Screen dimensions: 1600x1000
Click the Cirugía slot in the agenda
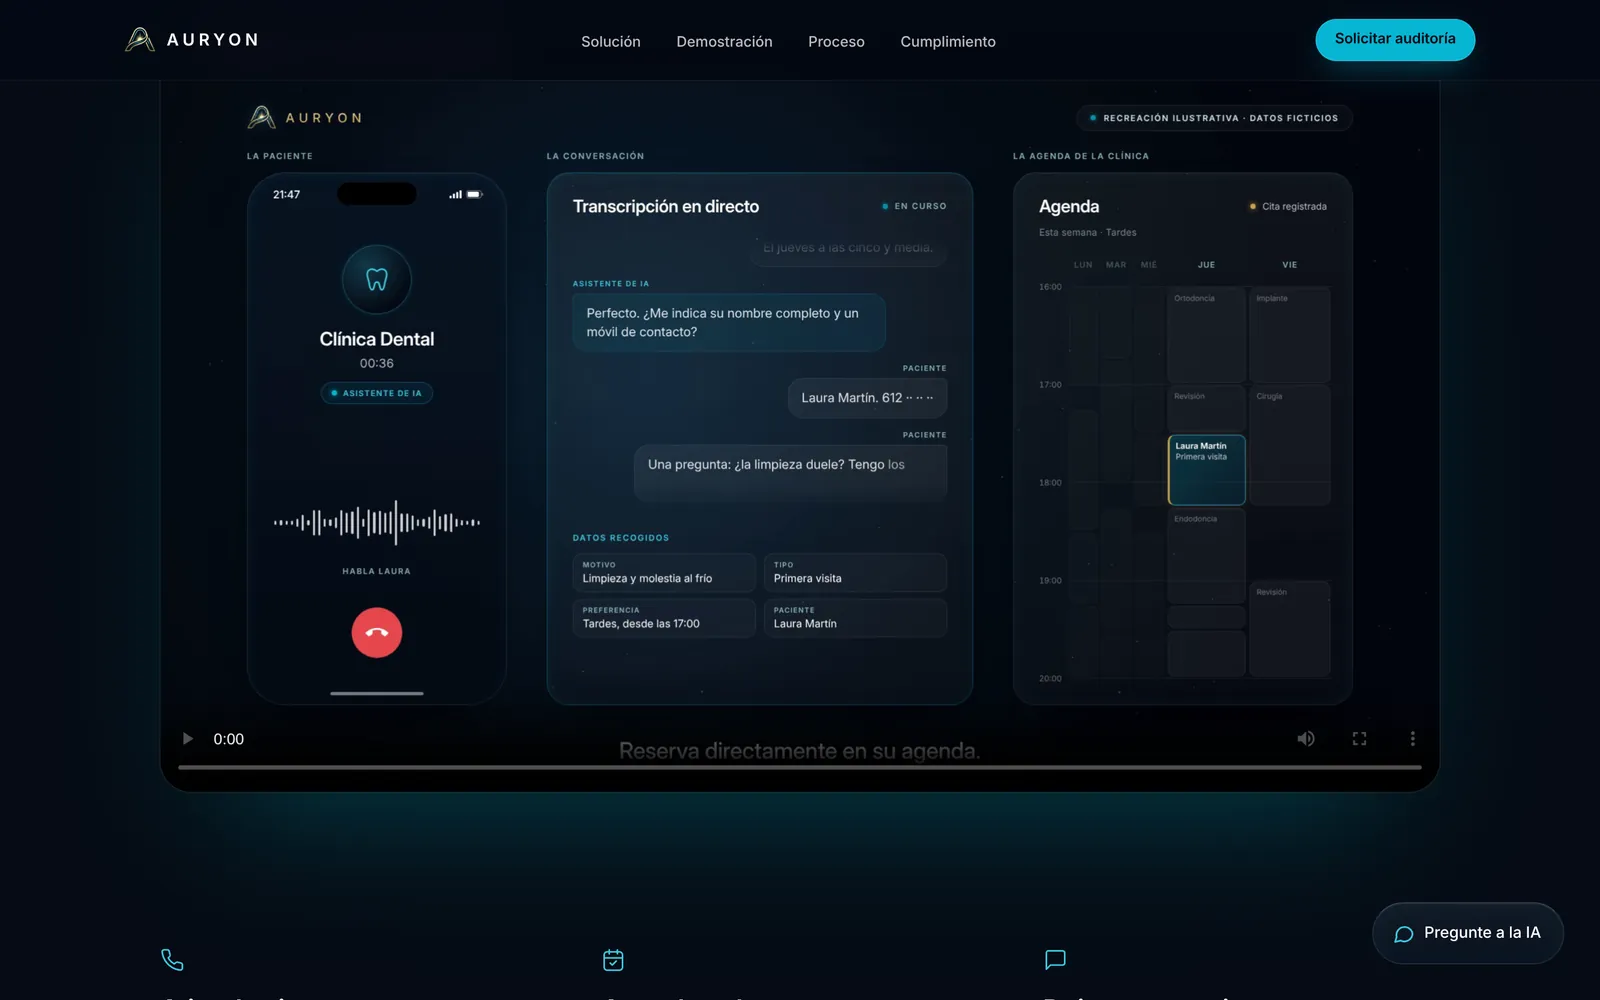pyautogui.click(x=1290, y=445)
